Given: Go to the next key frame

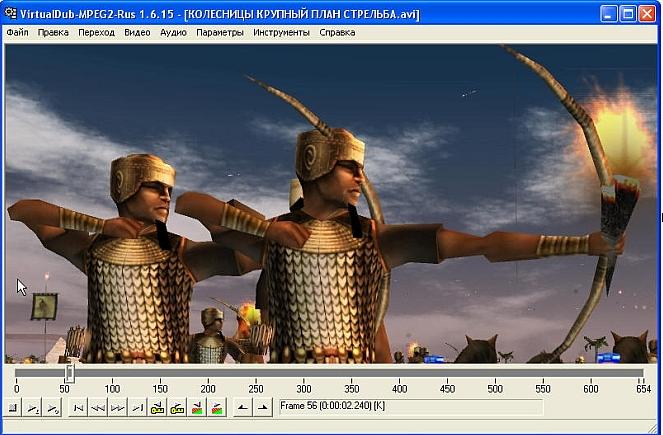Looking at the screenshot, I should coord(177,408).
